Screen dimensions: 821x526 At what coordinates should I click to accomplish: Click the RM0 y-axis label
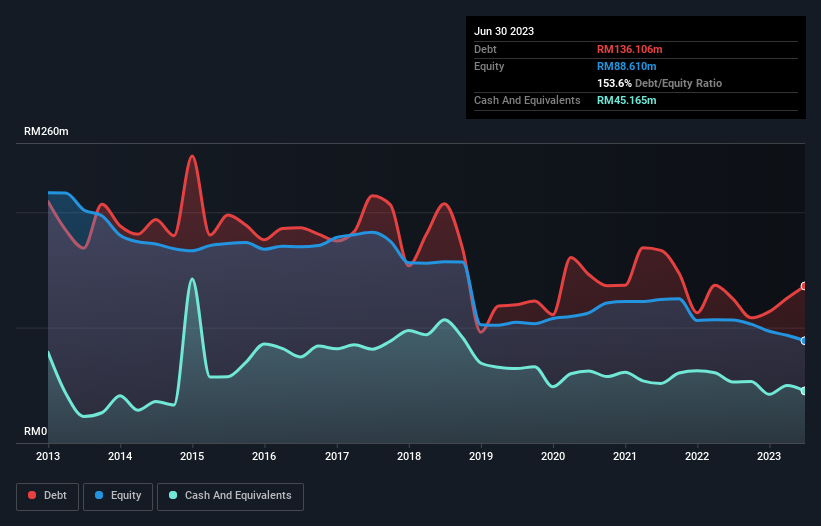[36, 431]
